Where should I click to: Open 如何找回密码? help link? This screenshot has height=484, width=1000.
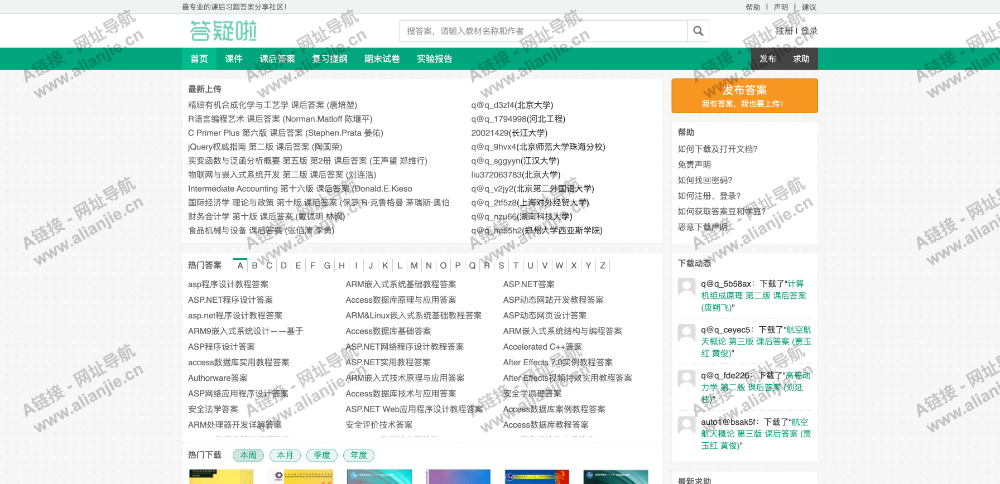705,180
